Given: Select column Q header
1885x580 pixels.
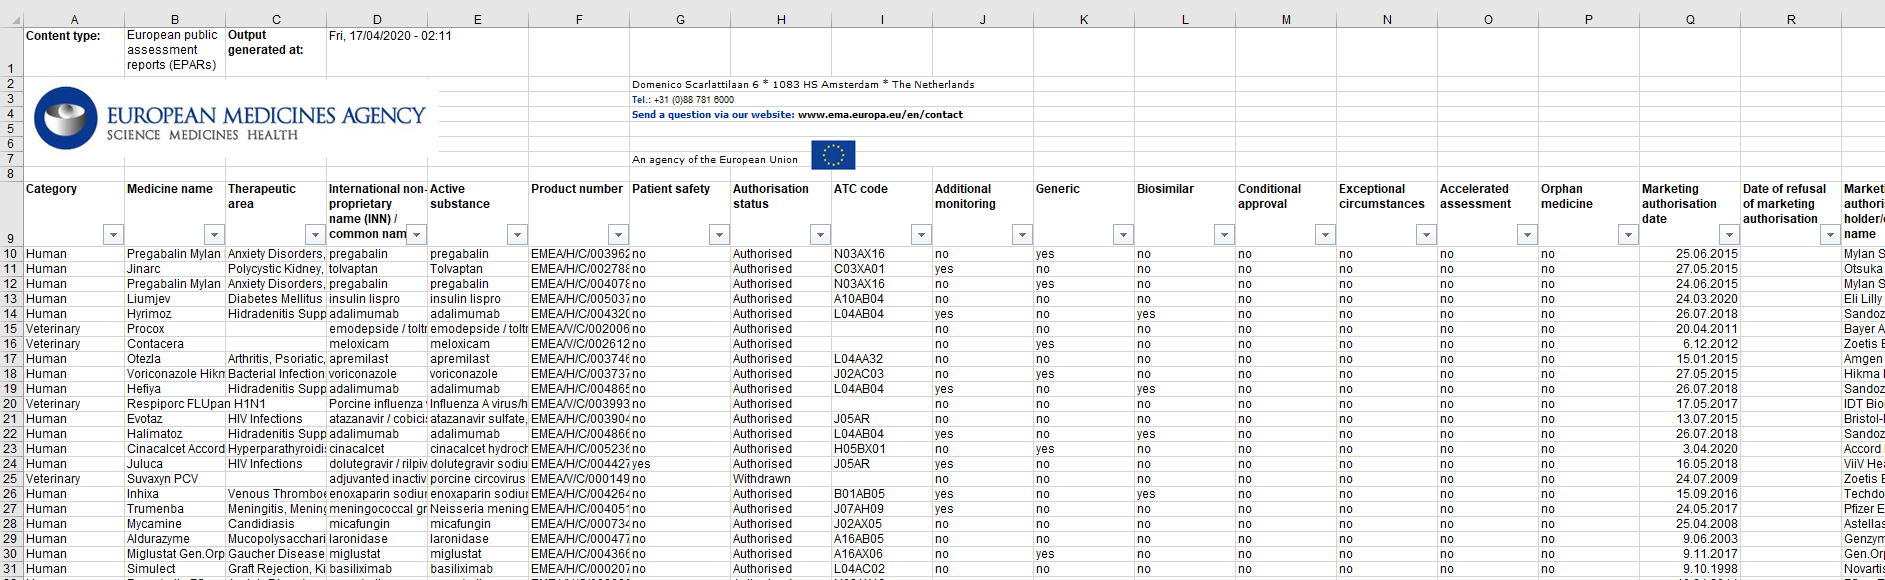Looking at the screenshot, I should pos(1690,20).
